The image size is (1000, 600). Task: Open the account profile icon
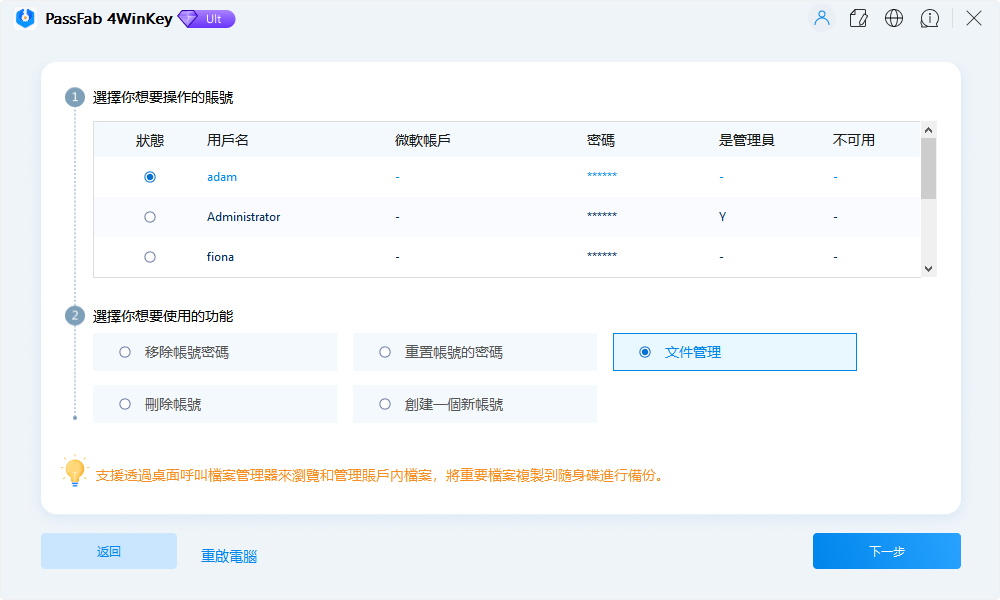click(821, 17)
